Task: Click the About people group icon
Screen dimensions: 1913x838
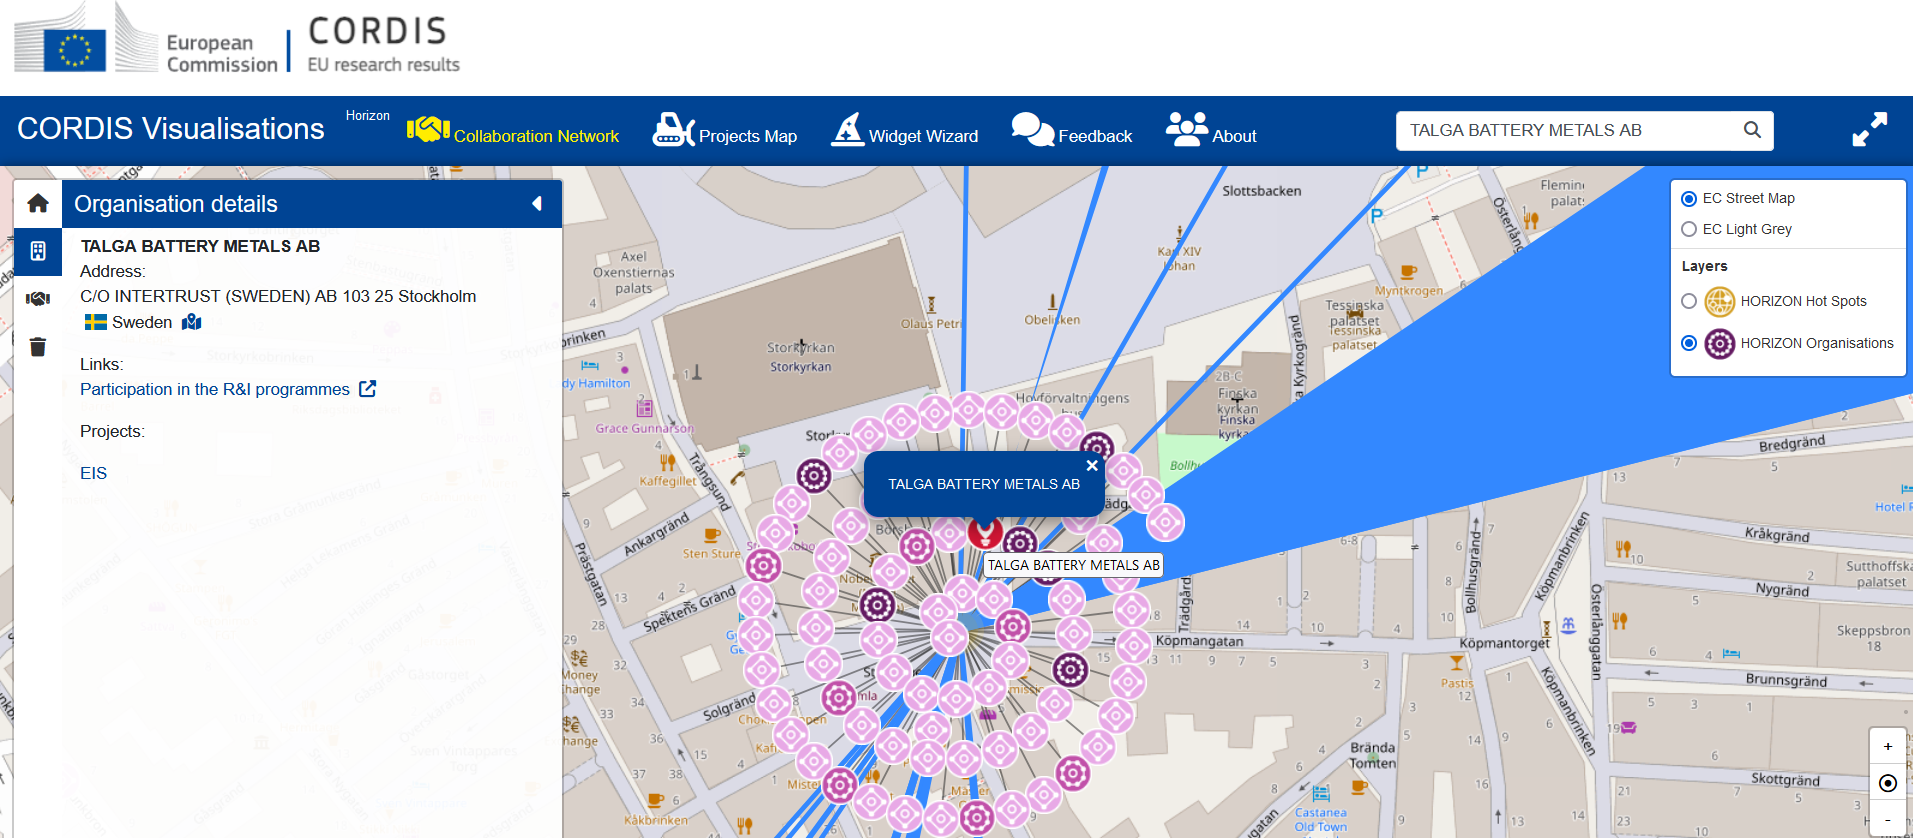Action: [1187, 129]
